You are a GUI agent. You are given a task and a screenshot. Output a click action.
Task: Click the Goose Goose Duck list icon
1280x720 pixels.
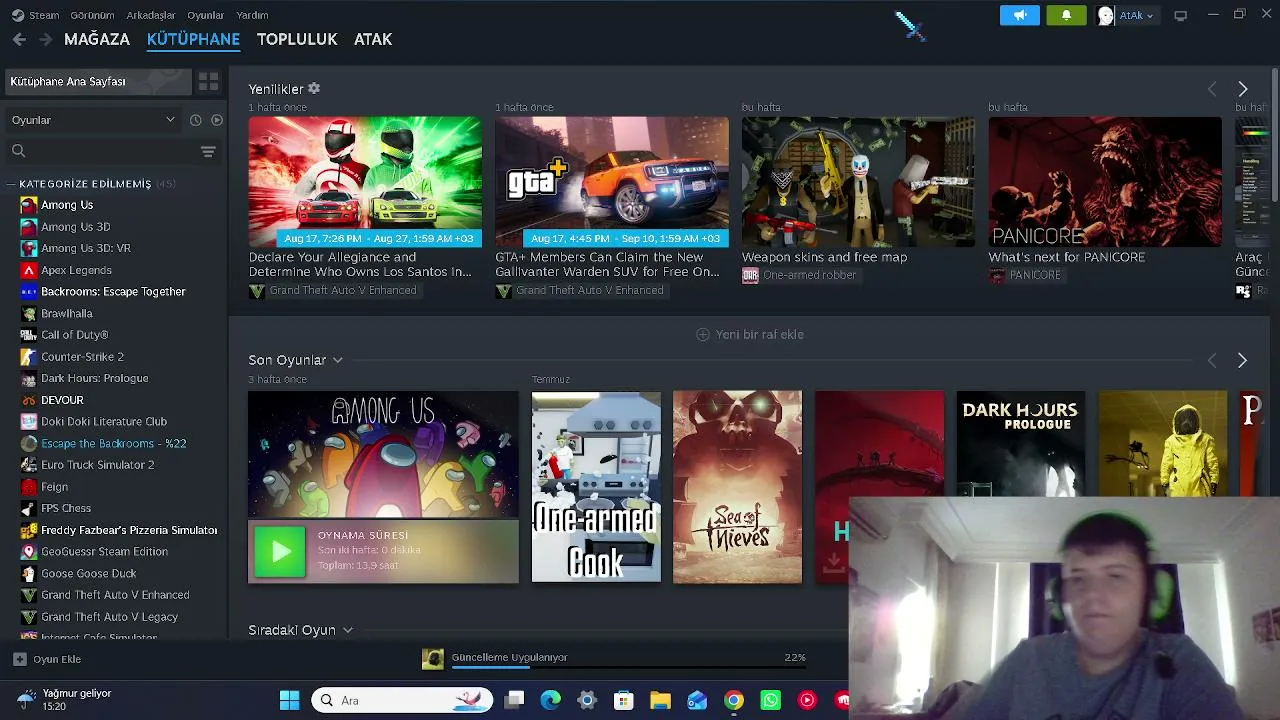click(x=28, y=573)
